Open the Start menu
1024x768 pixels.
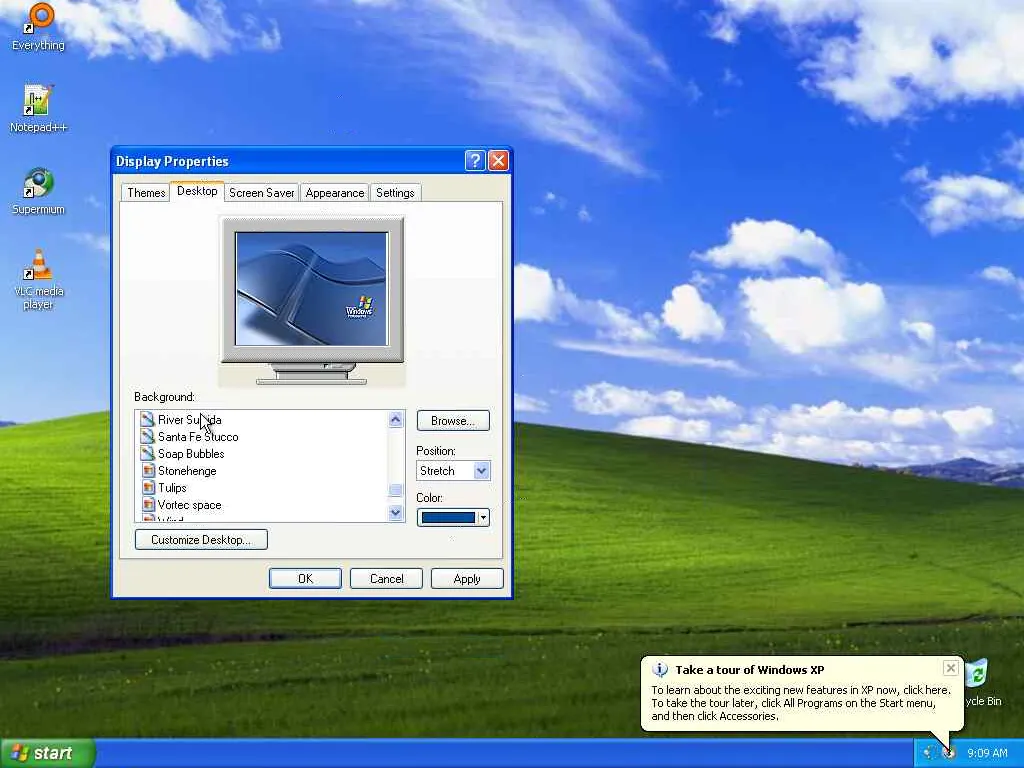47,753
